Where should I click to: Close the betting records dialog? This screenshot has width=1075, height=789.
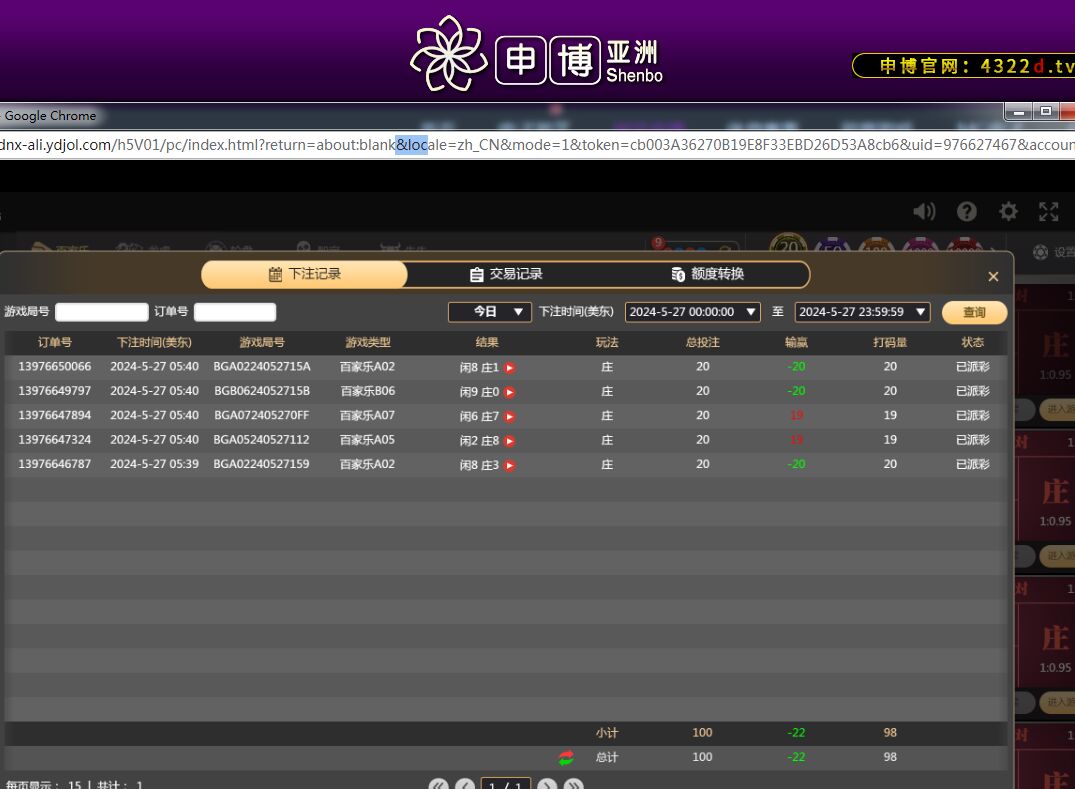pyautogui.click(x=993, y=277)
